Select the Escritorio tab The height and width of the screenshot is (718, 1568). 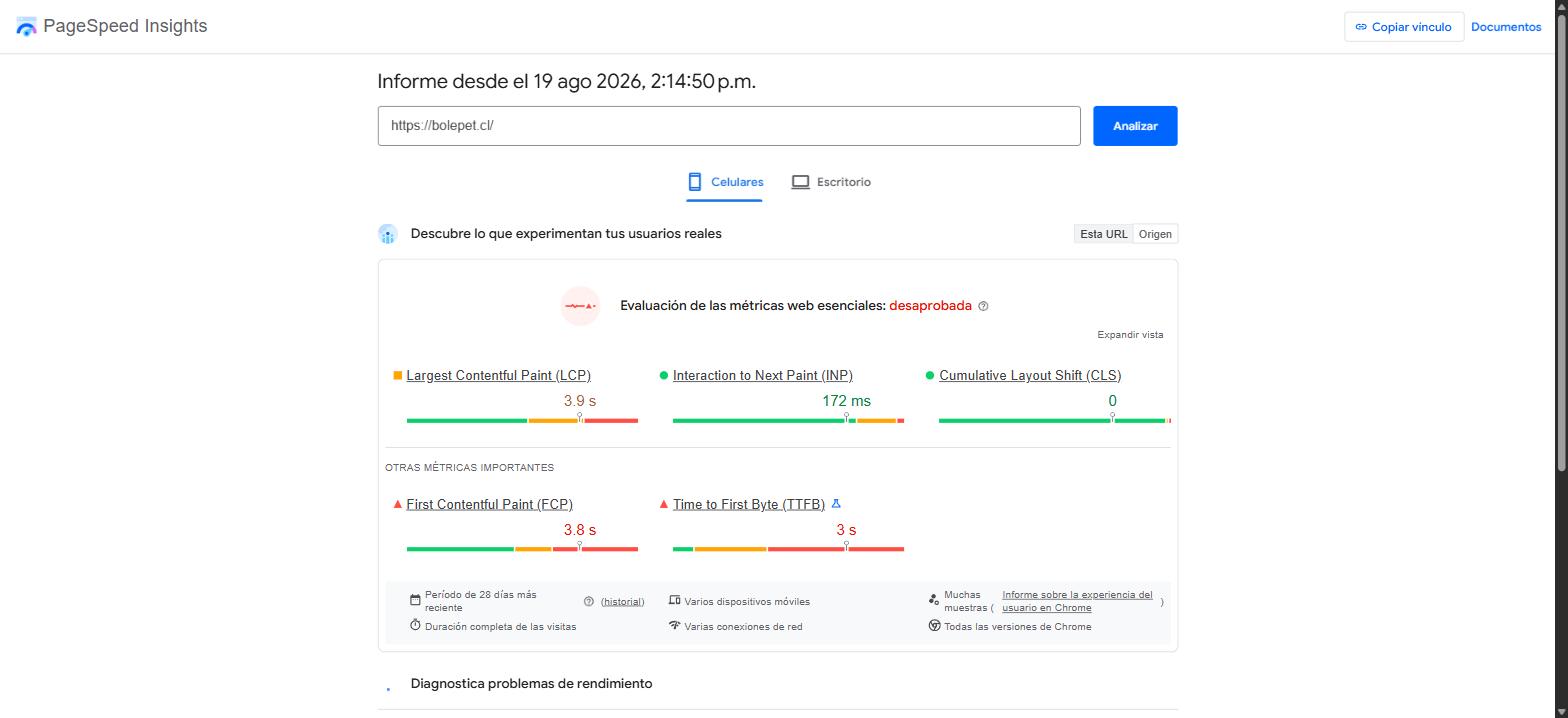click(x=831, y=182)
